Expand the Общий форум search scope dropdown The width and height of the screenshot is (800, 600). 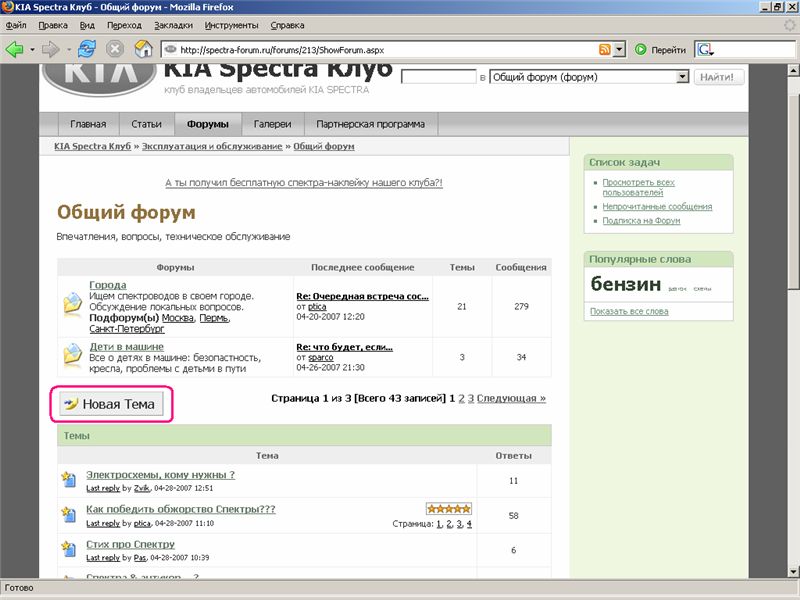pos(683,76)
